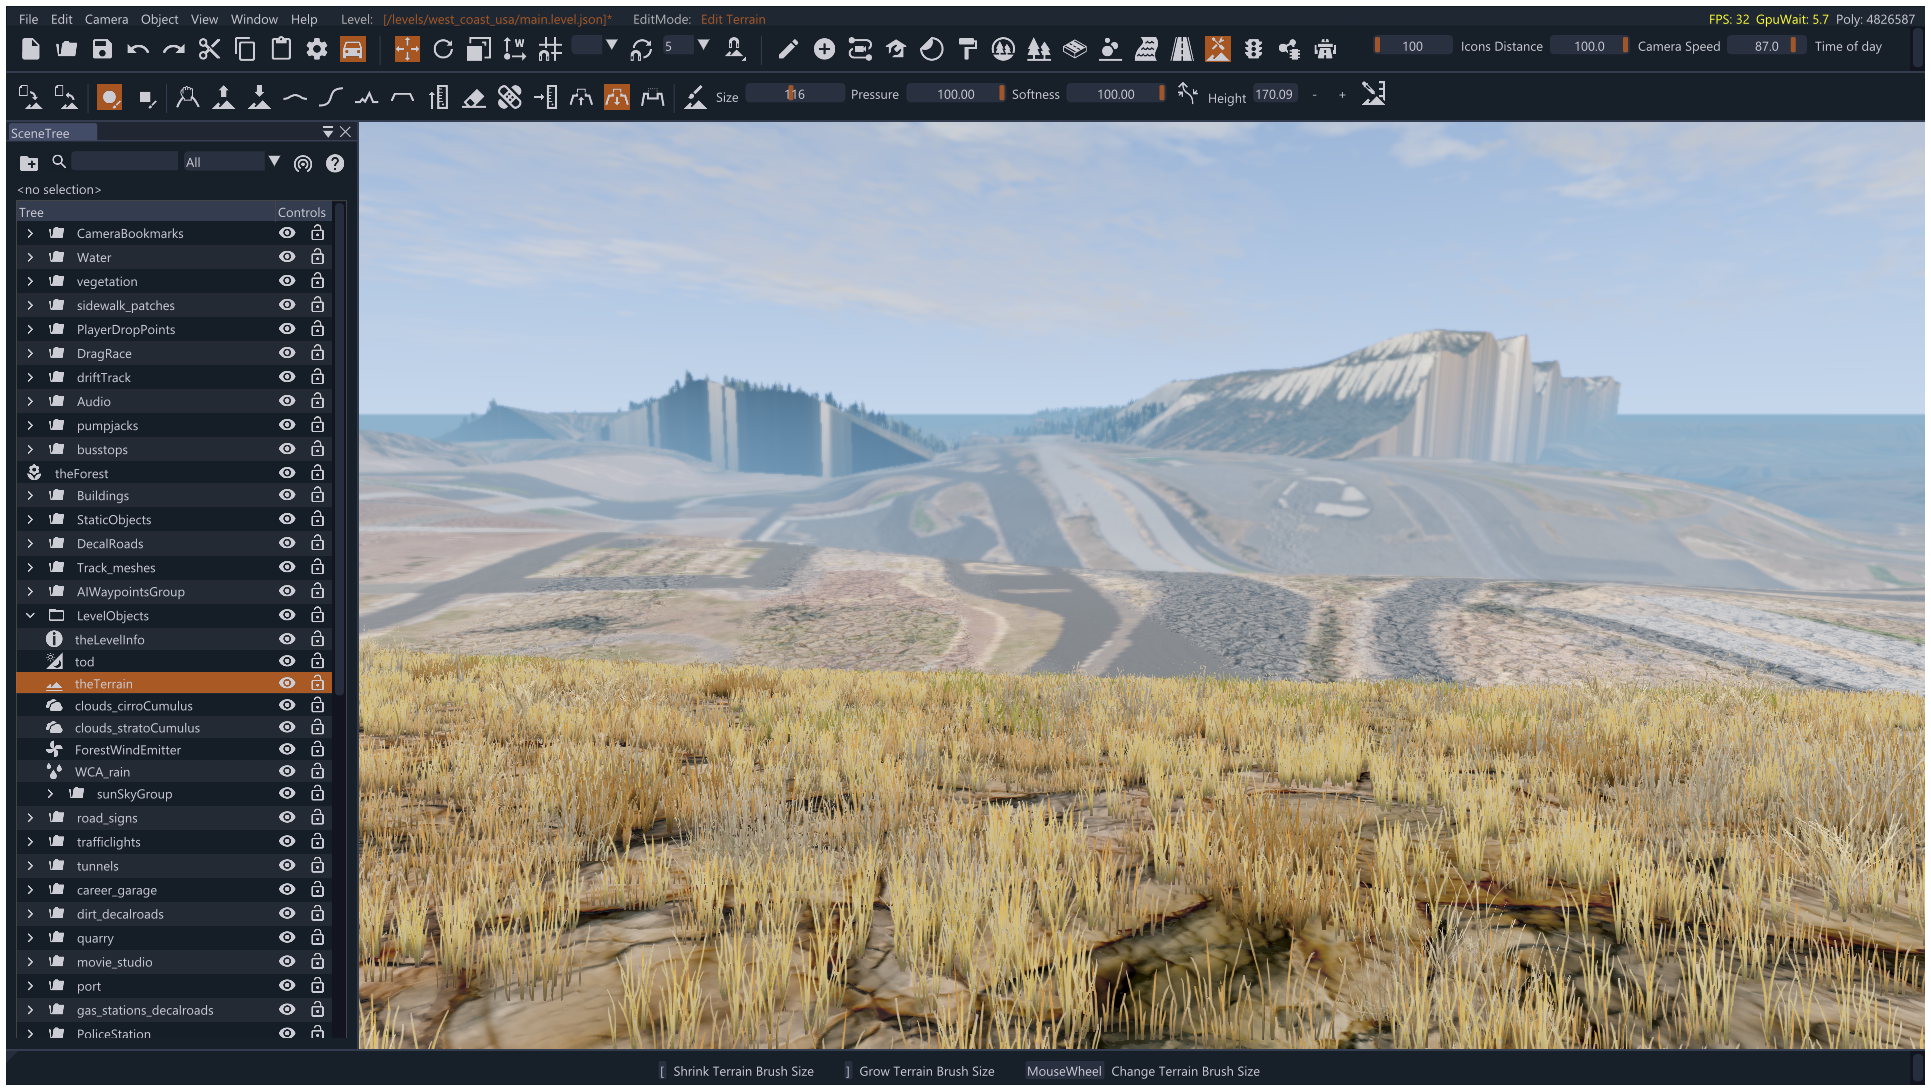The width and height of the screenshot is (1931, 1091).
Task: Select the terrain eraser tool
Action: (474, 97)
